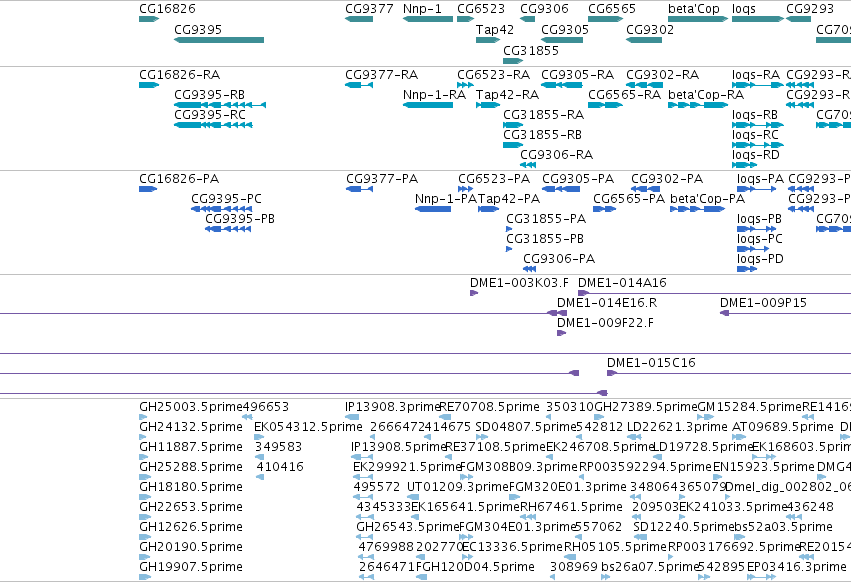Viewport: 851px width, 582px height.
Task: Select protein loqs-PD feature
Action: [x=747, y=269]
